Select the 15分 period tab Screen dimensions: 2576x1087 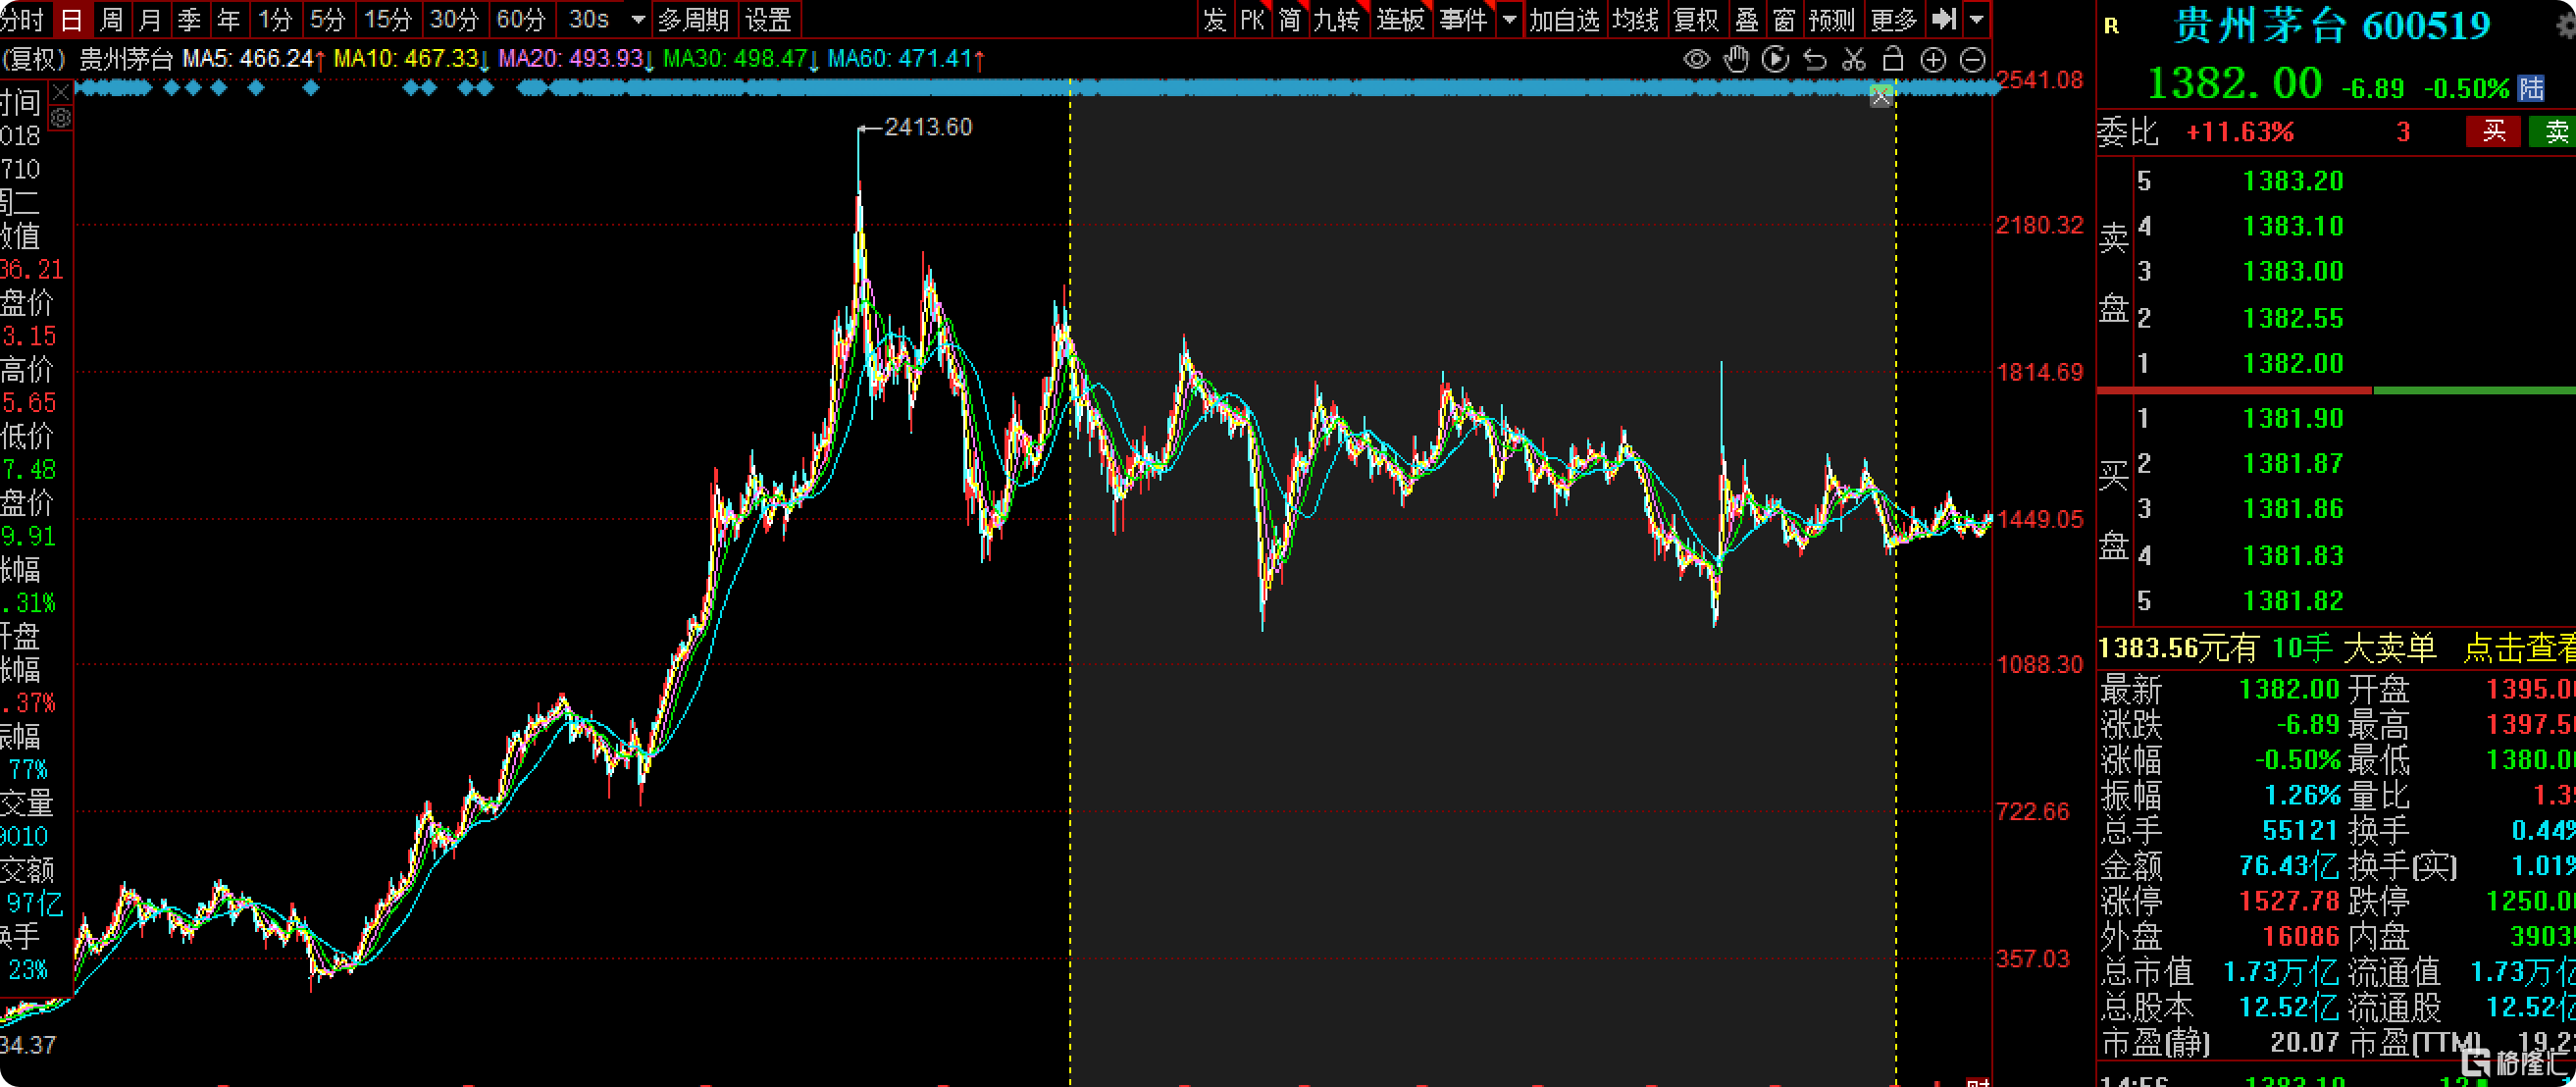pyautogui.click(x=388, y=19)
